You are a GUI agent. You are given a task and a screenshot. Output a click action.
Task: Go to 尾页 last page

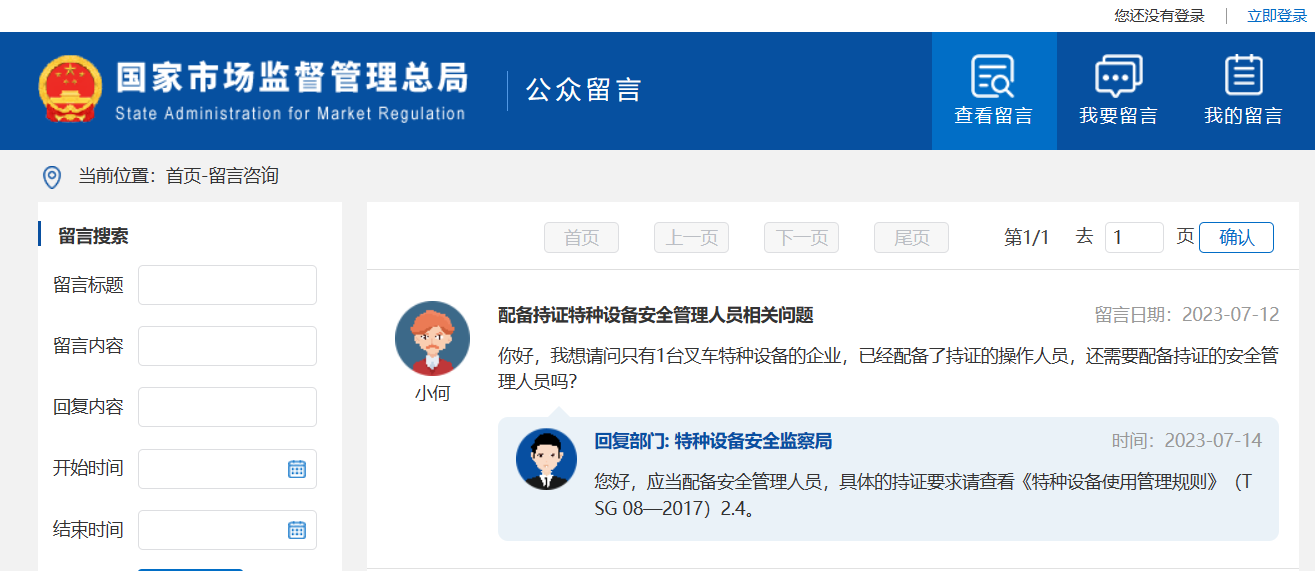coord(911,238)
